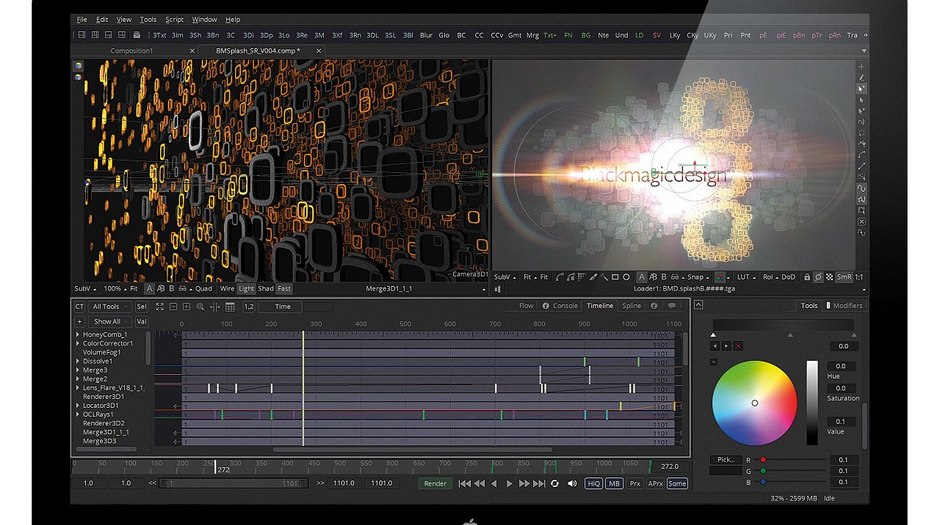This screenshot has height=525, width=940.
Task: Click the current frame field showing 272.0
Action: [x=670, y=466]
